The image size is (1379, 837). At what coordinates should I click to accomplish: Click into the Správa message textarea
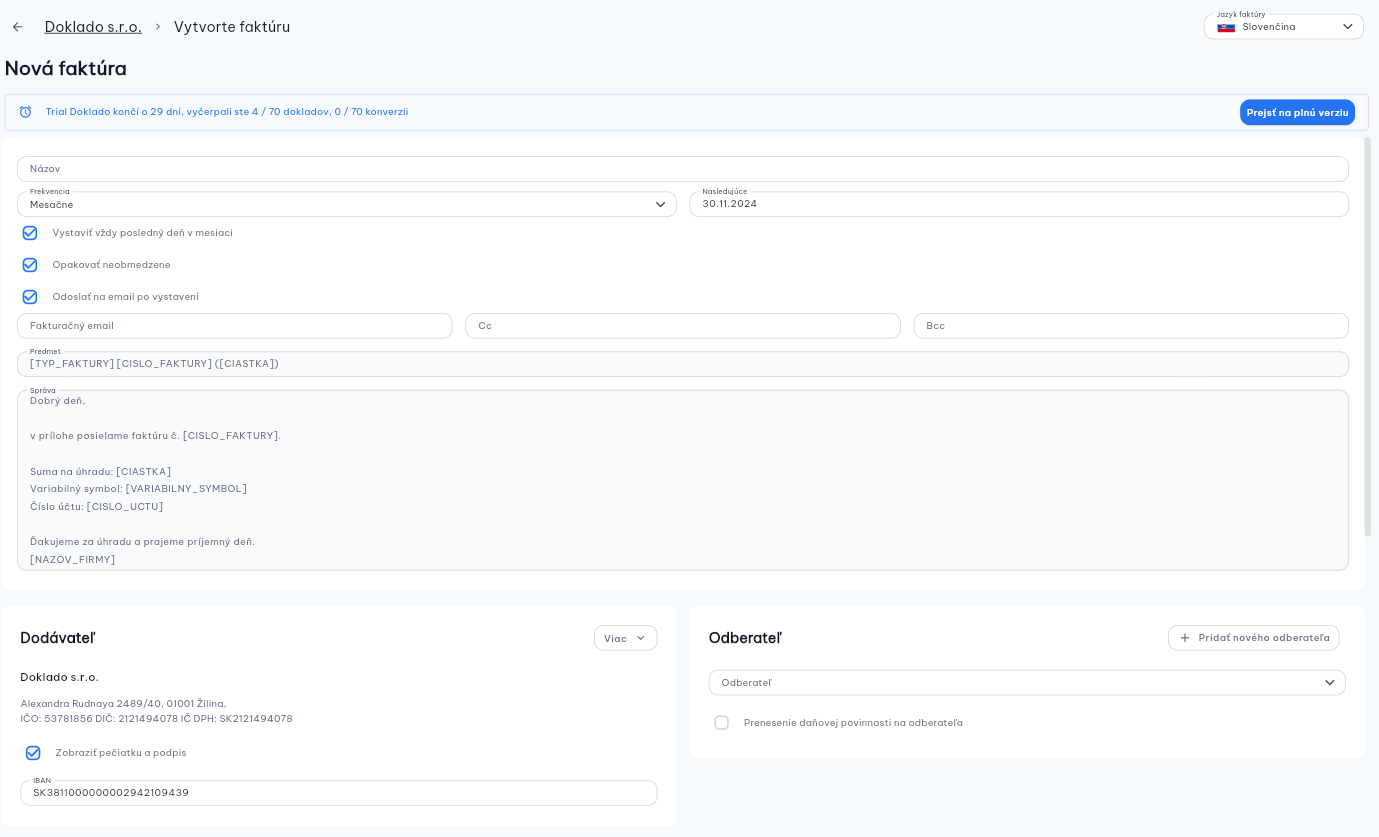683,480
